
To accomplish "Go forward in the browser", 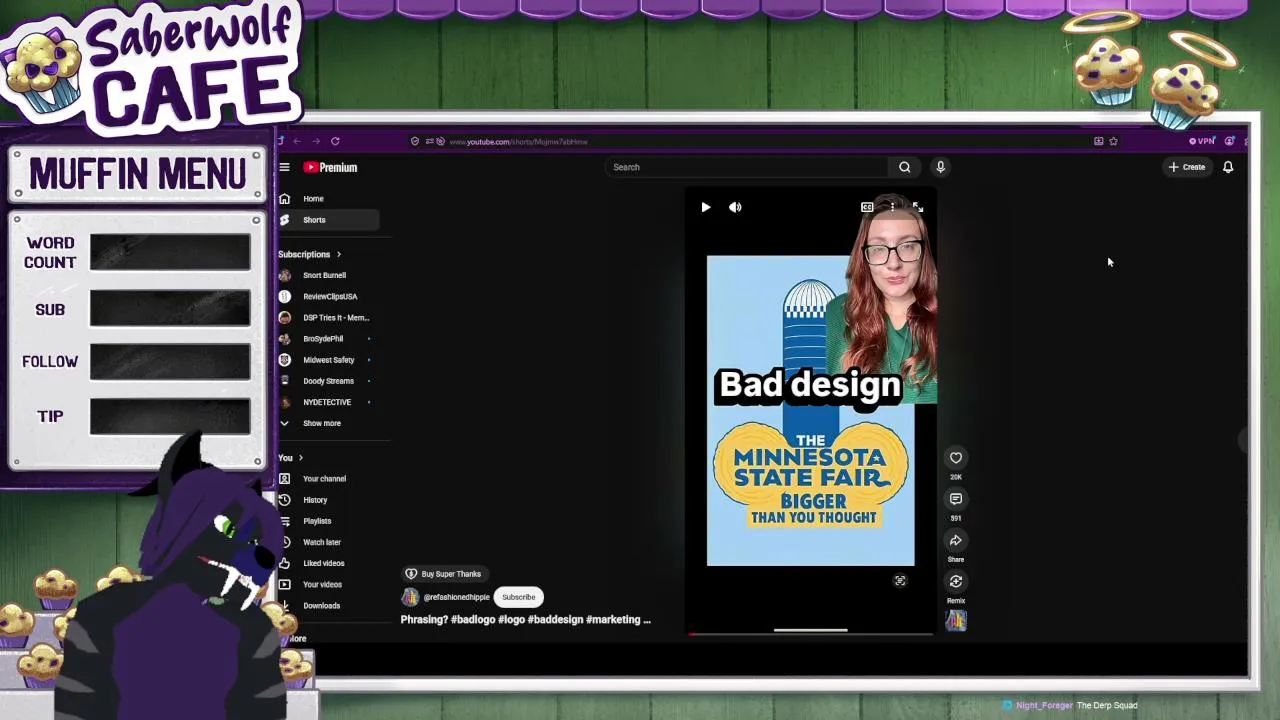I will coord(316,141).
